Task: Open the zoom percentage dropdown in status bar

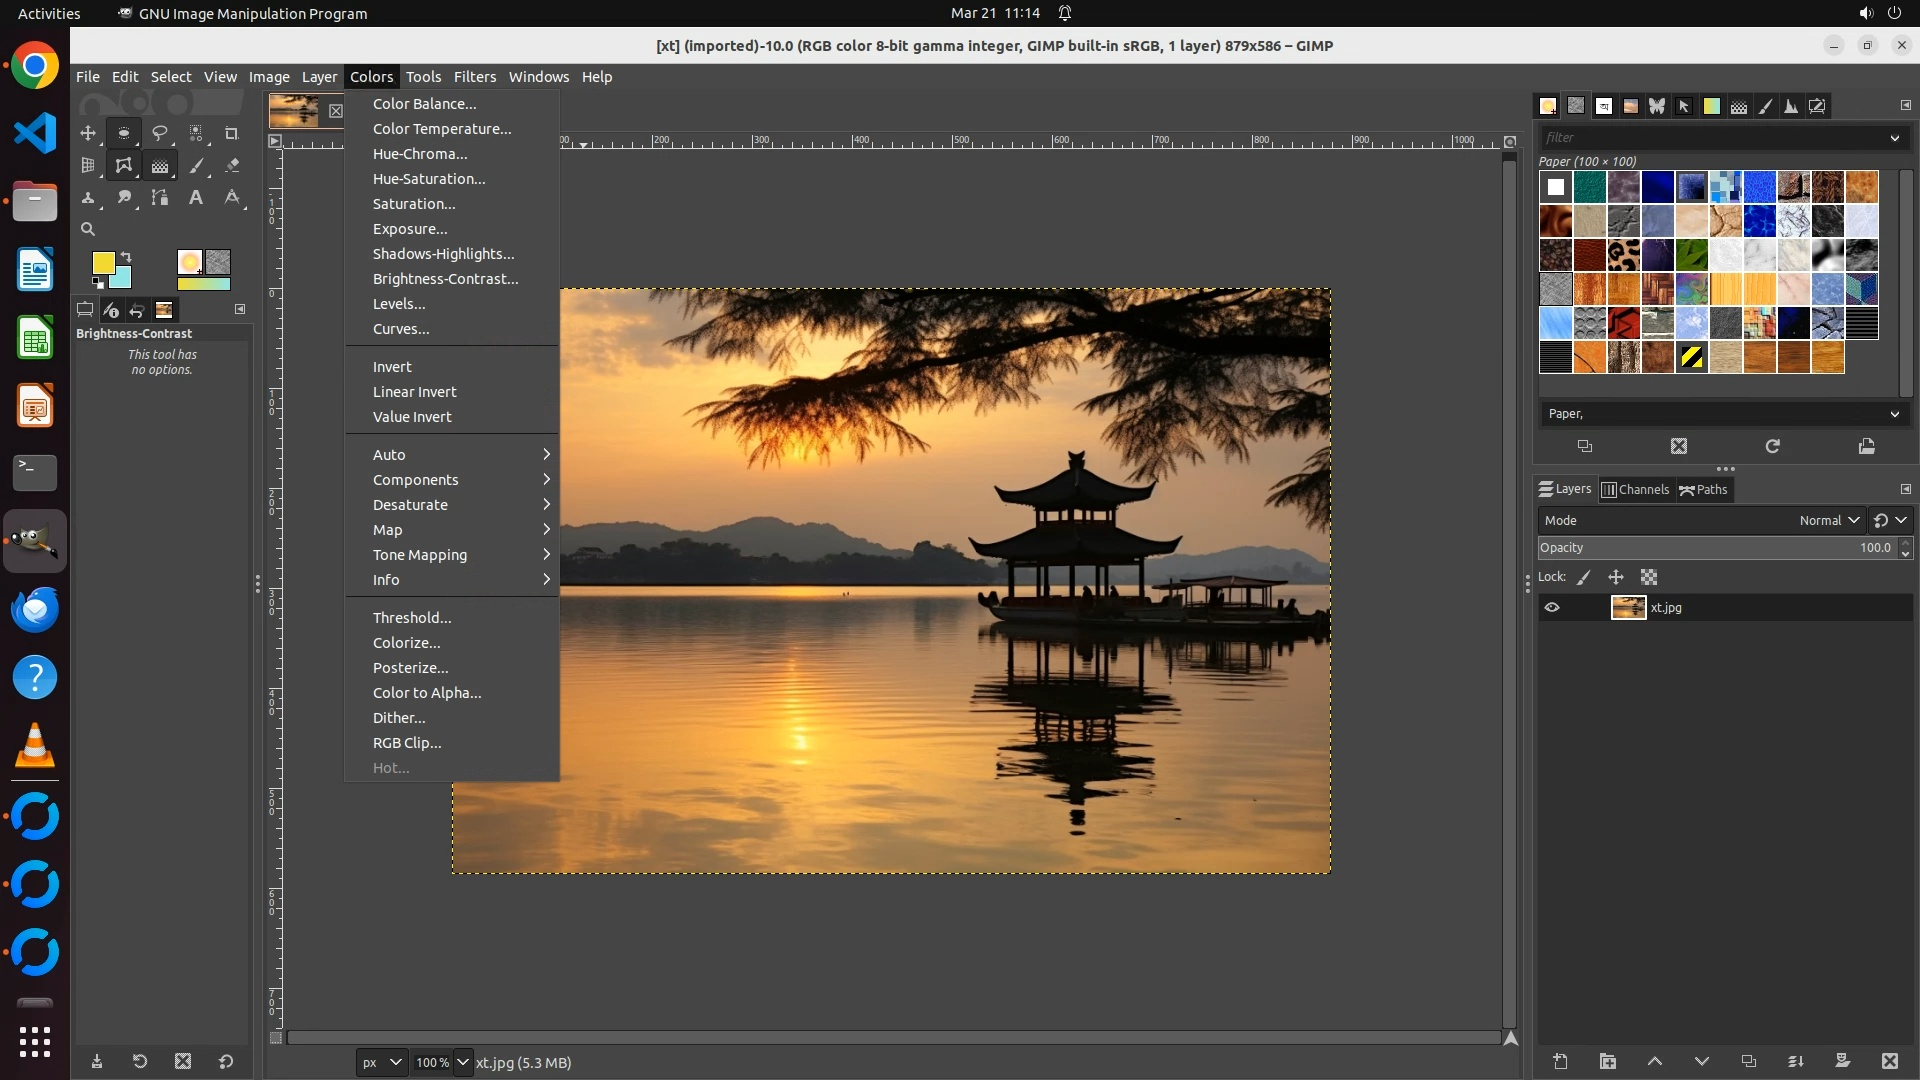Action: 462,1062
